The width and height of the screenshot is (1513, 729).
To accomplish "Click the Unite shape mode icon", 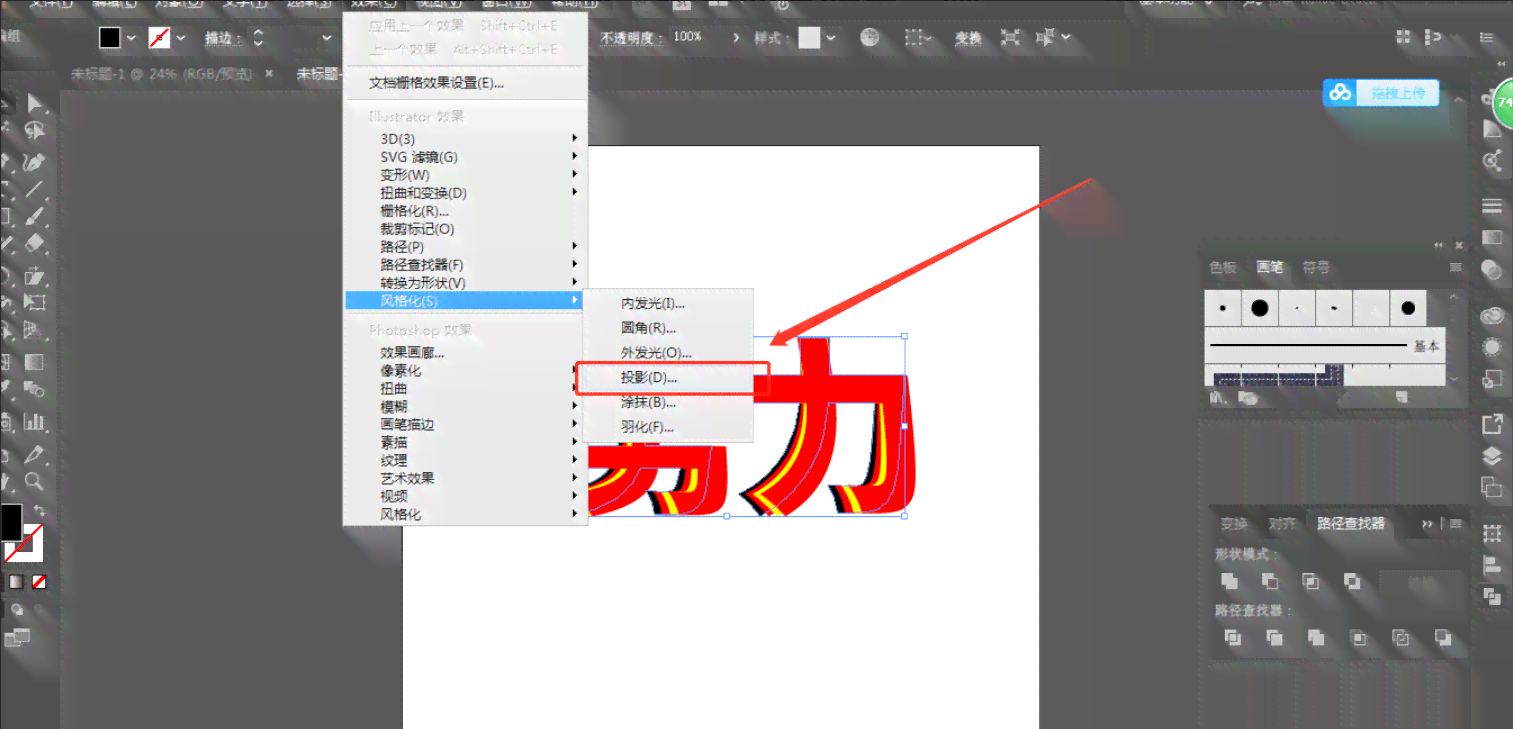I will click(1230, 581).
